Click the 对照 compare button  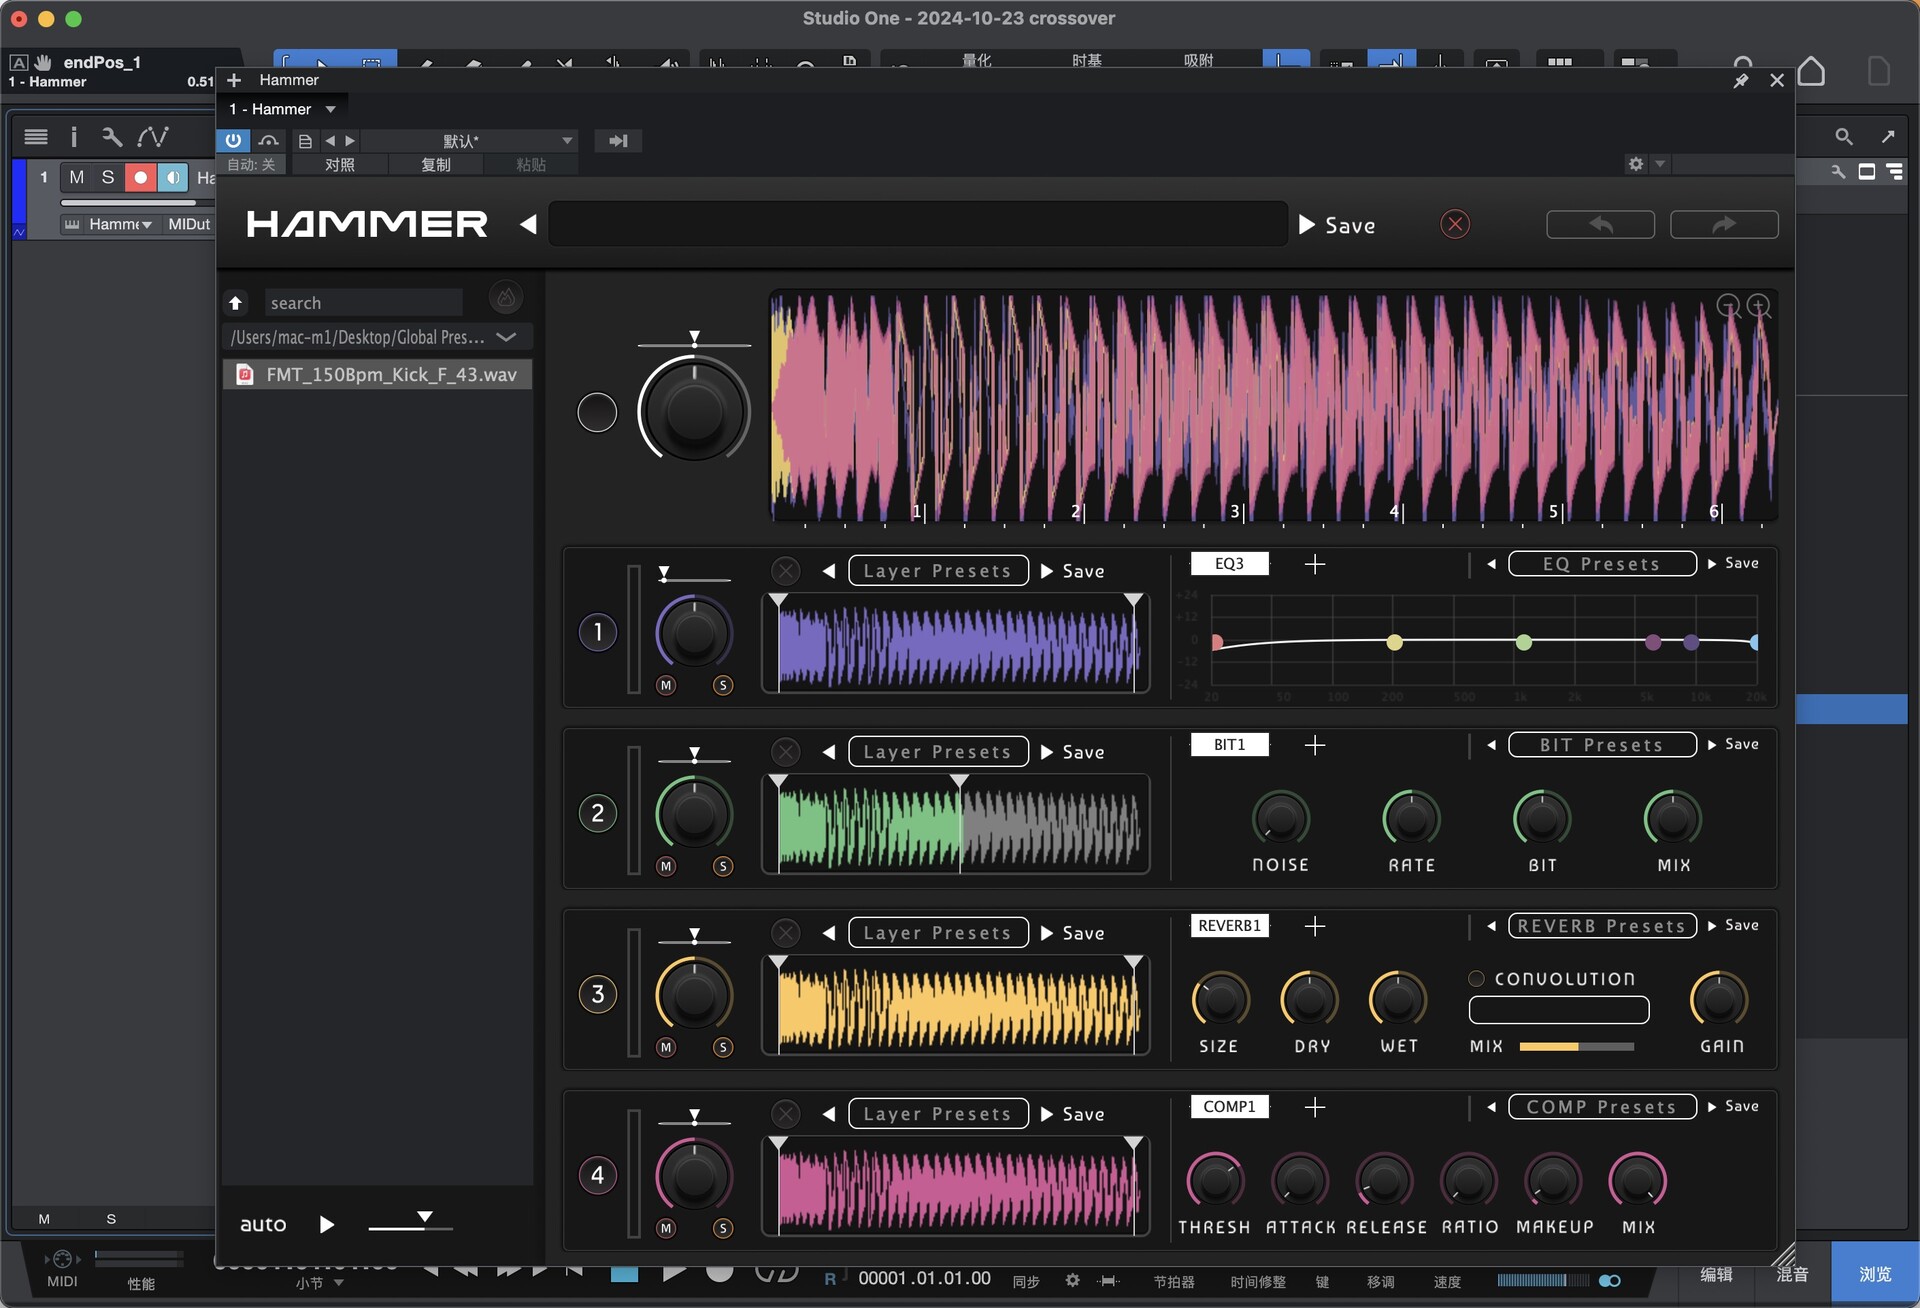(339, 165)
